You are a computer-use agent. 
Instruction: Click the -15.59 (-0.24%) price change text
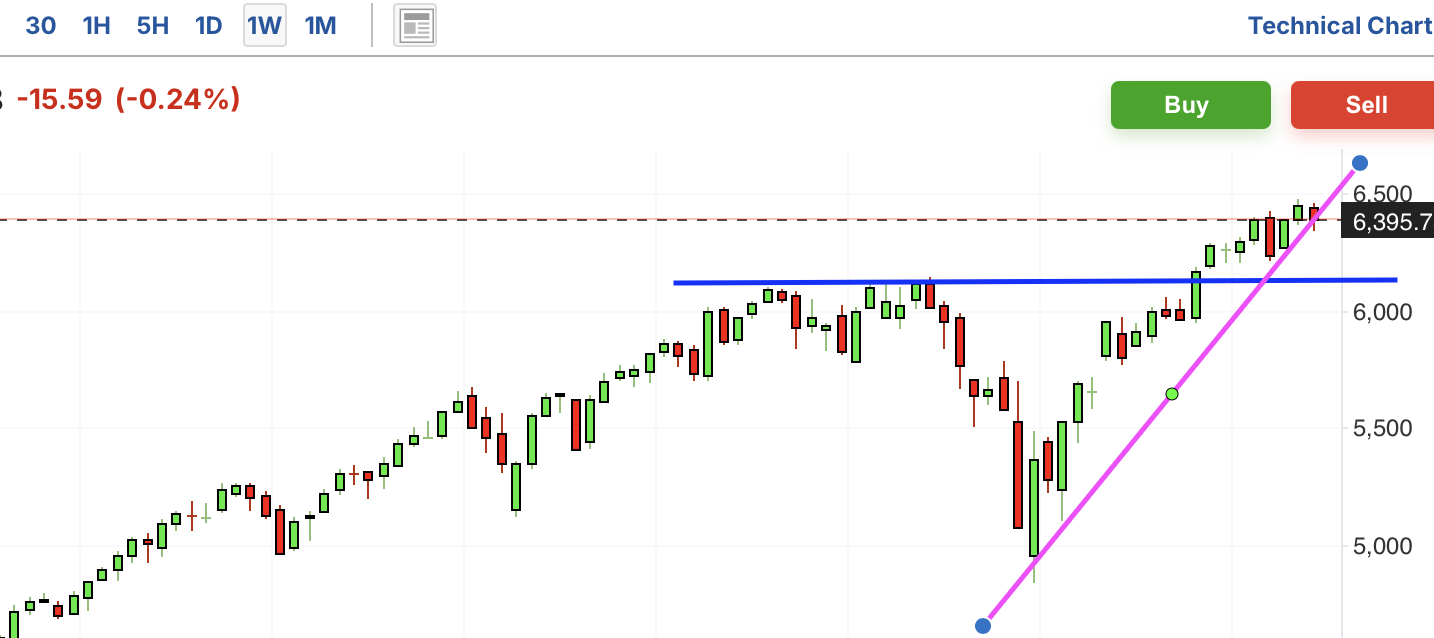coord(128,99)
